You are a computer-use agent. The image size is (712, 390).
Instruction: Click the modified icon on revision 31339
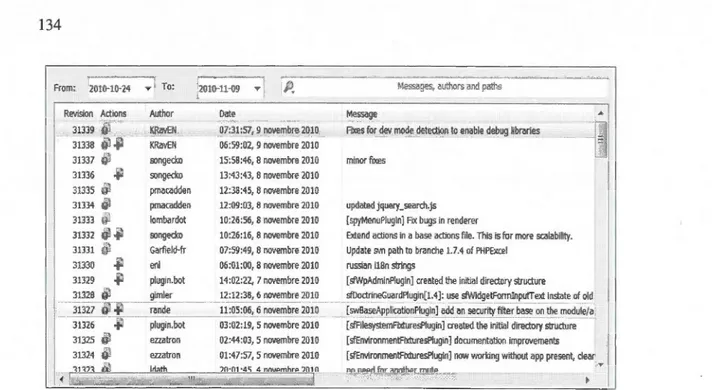106,129
